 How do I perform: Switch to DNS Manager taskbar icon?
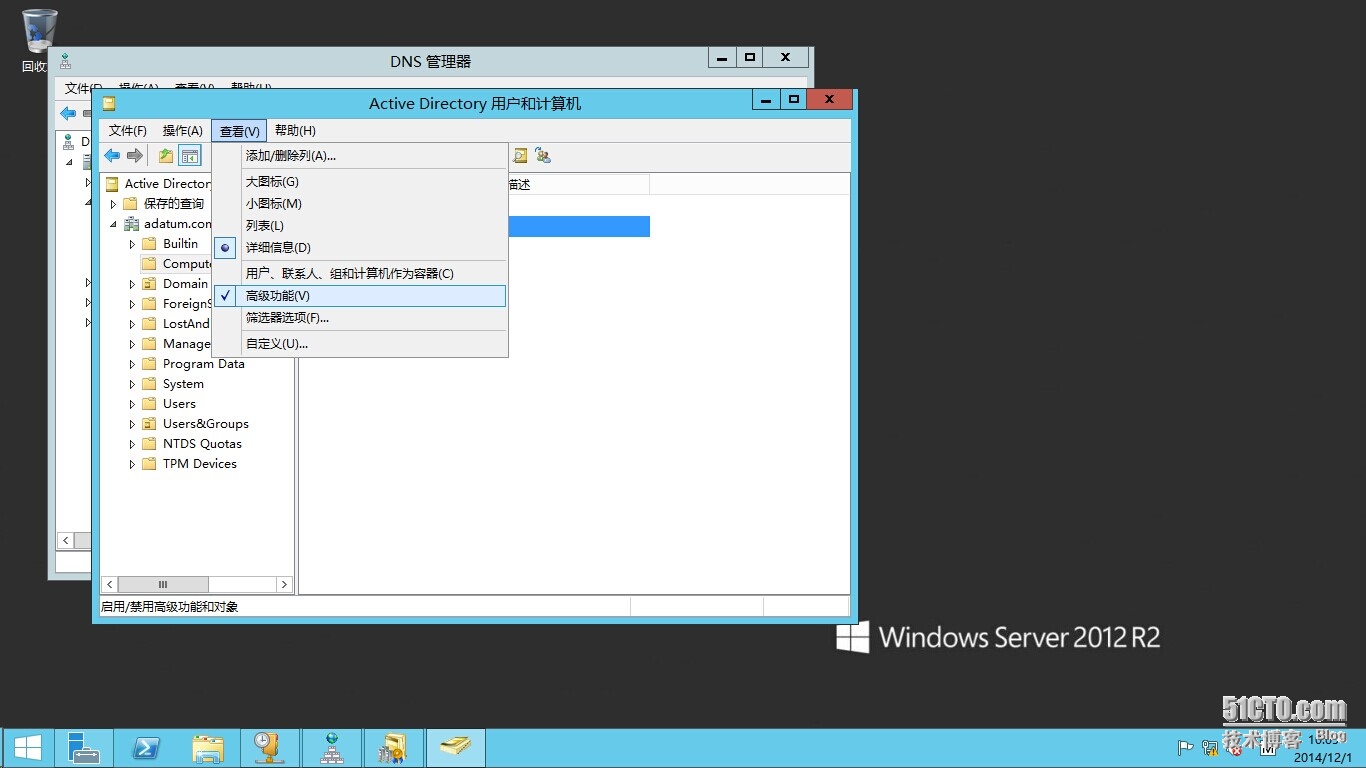tap(331, 748)
